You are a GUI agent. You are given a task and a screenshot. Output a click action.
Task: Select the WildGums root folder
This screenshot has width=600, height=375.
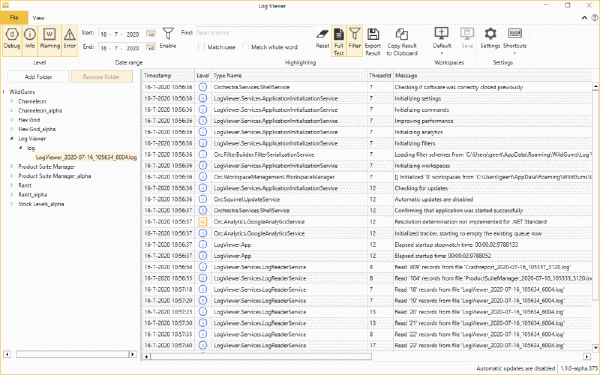tap(22, 92)
